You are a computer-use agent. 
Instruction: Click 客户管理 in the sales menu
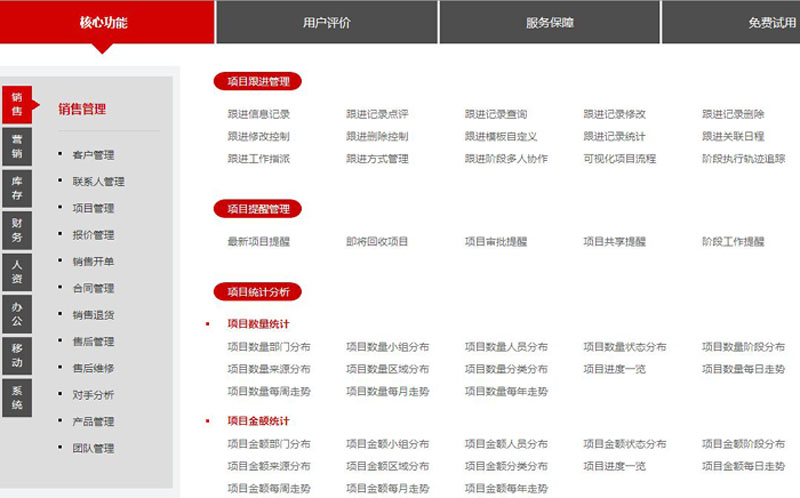pyautogui.click(x=93, y=155)
